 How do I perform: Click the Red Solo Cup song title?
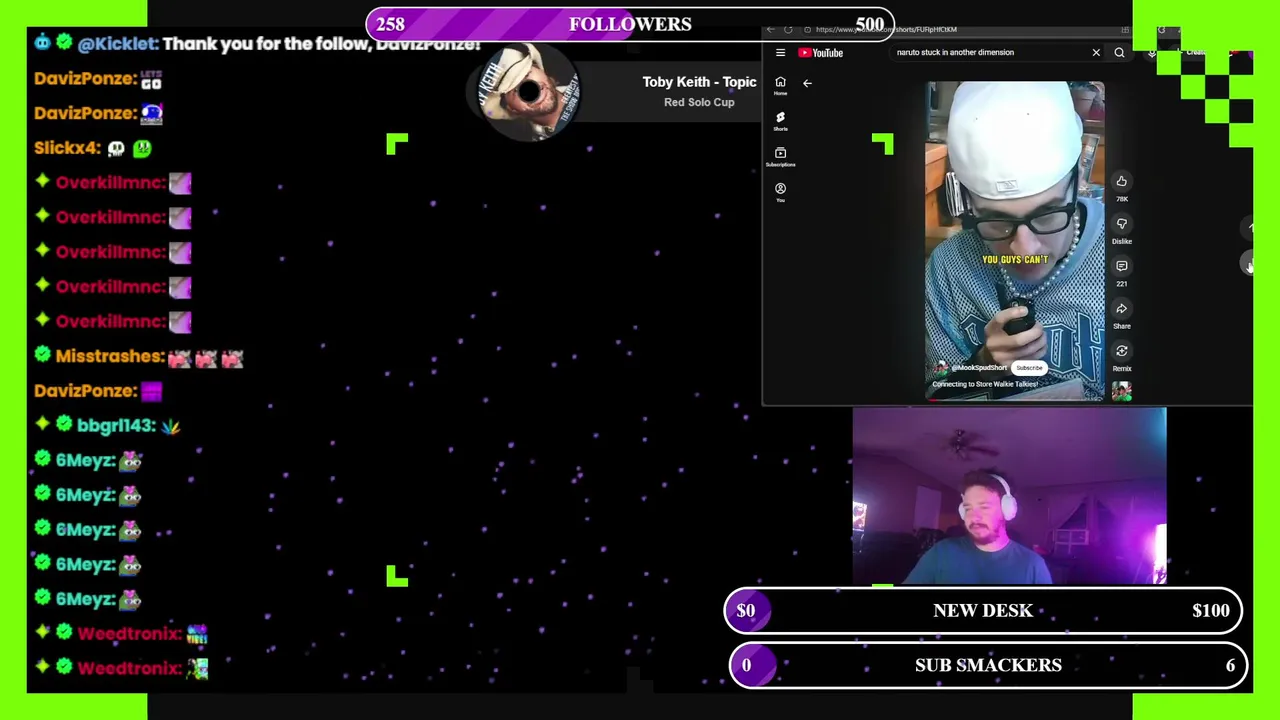click(x=699, y=102)
